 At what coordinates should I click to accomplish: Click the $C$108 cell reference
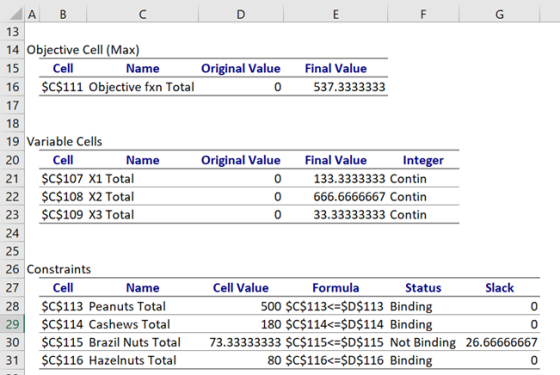coord(62,197)
